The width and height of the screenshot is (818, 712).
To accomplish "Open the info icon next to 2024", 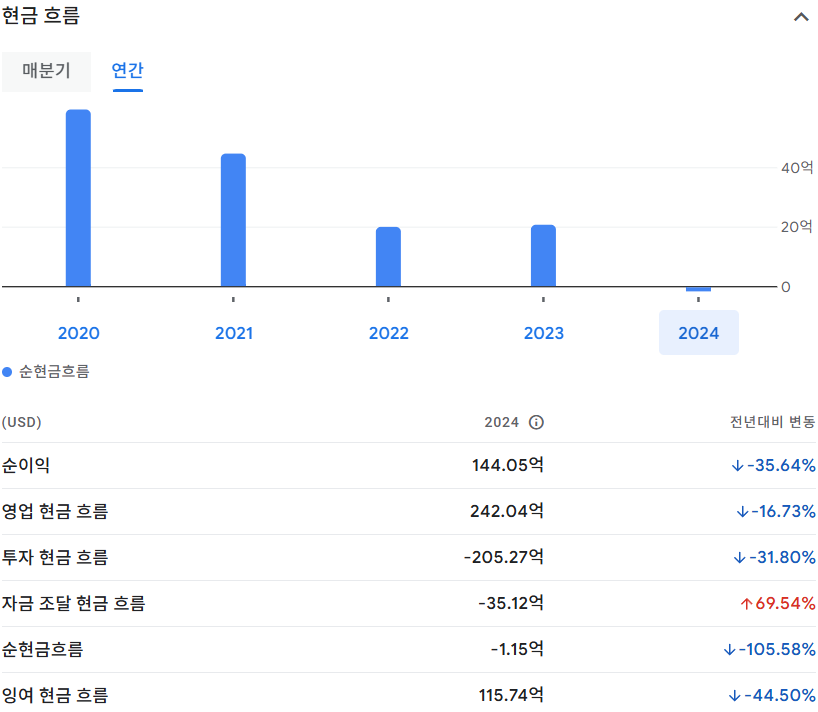I will 536,422.
